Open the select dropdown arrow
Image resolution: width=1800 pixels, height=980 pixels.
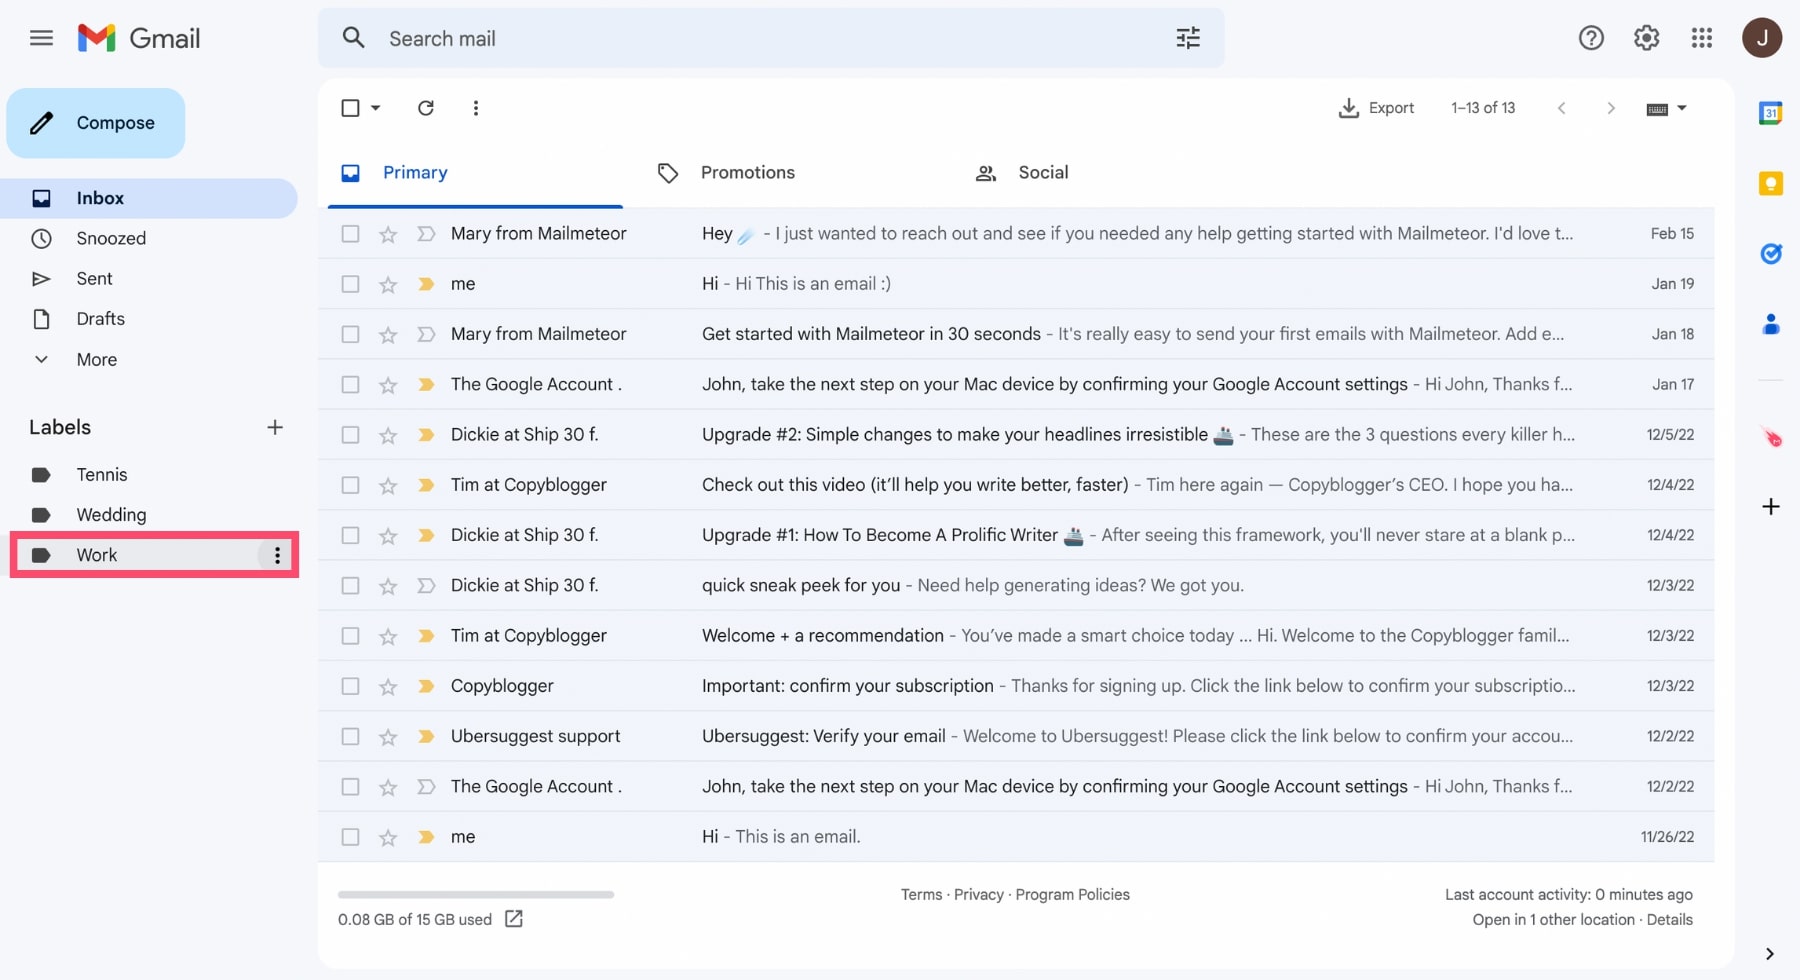(x=376, y=108)
